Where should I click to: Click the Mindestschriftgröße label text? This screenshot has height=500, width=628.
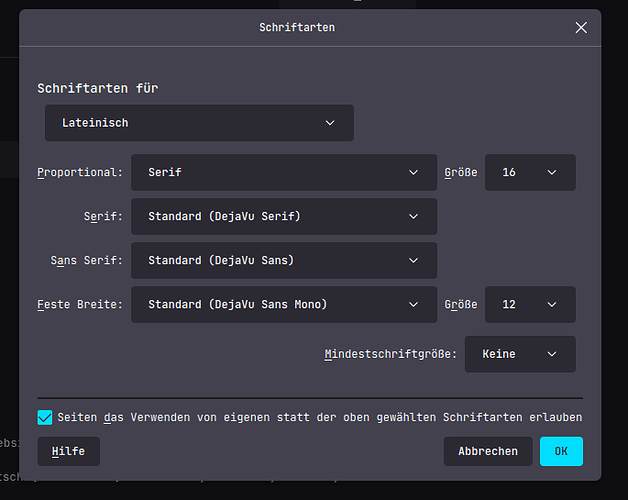tap(391, 354)
